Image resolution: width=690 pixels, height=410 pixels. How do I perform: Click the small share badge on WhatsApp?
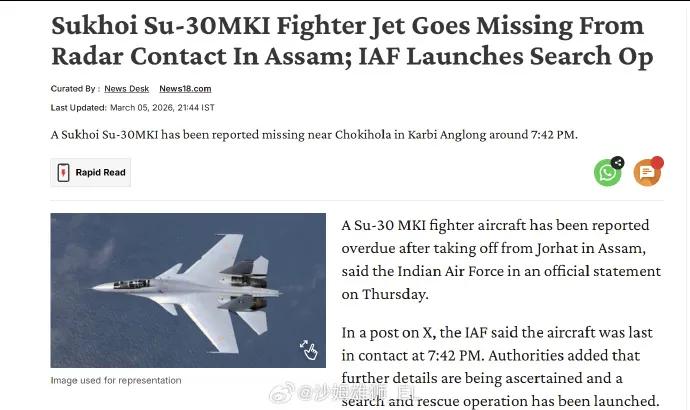point(617,162)
